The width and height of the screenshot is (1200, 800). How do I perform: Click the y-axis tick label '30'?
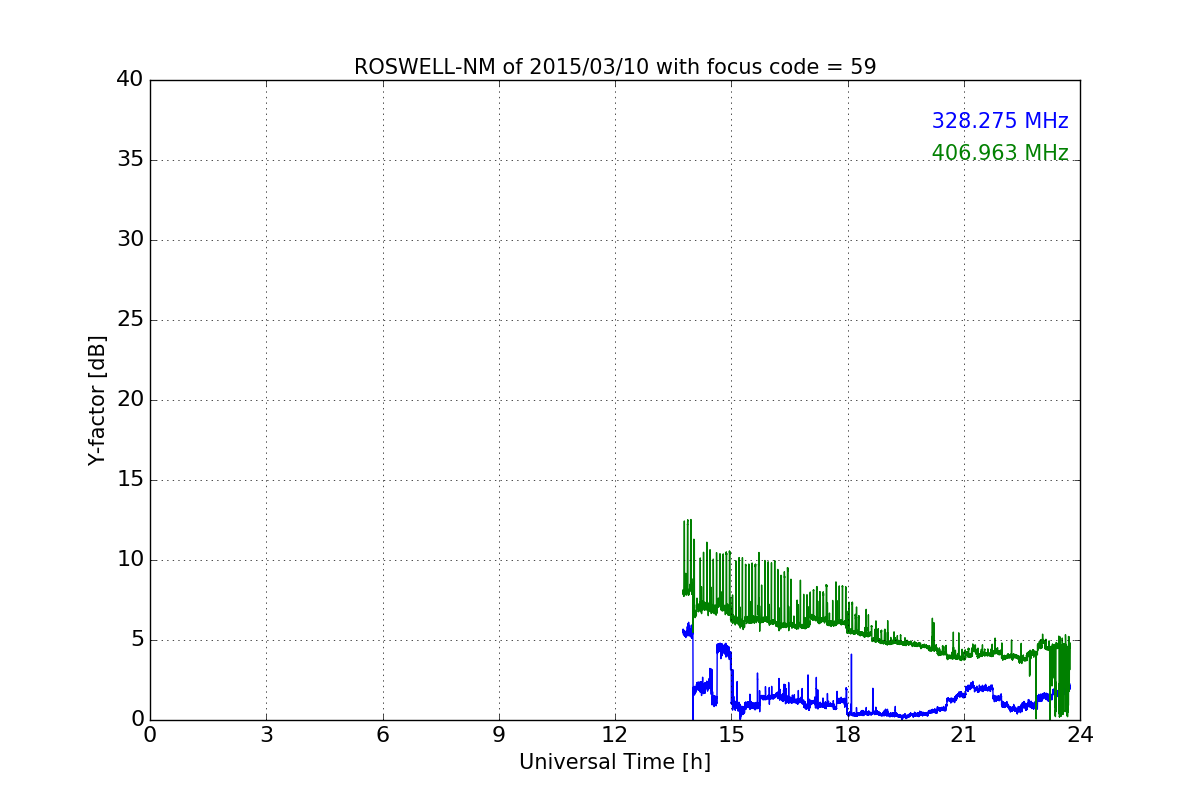(130, 240)
